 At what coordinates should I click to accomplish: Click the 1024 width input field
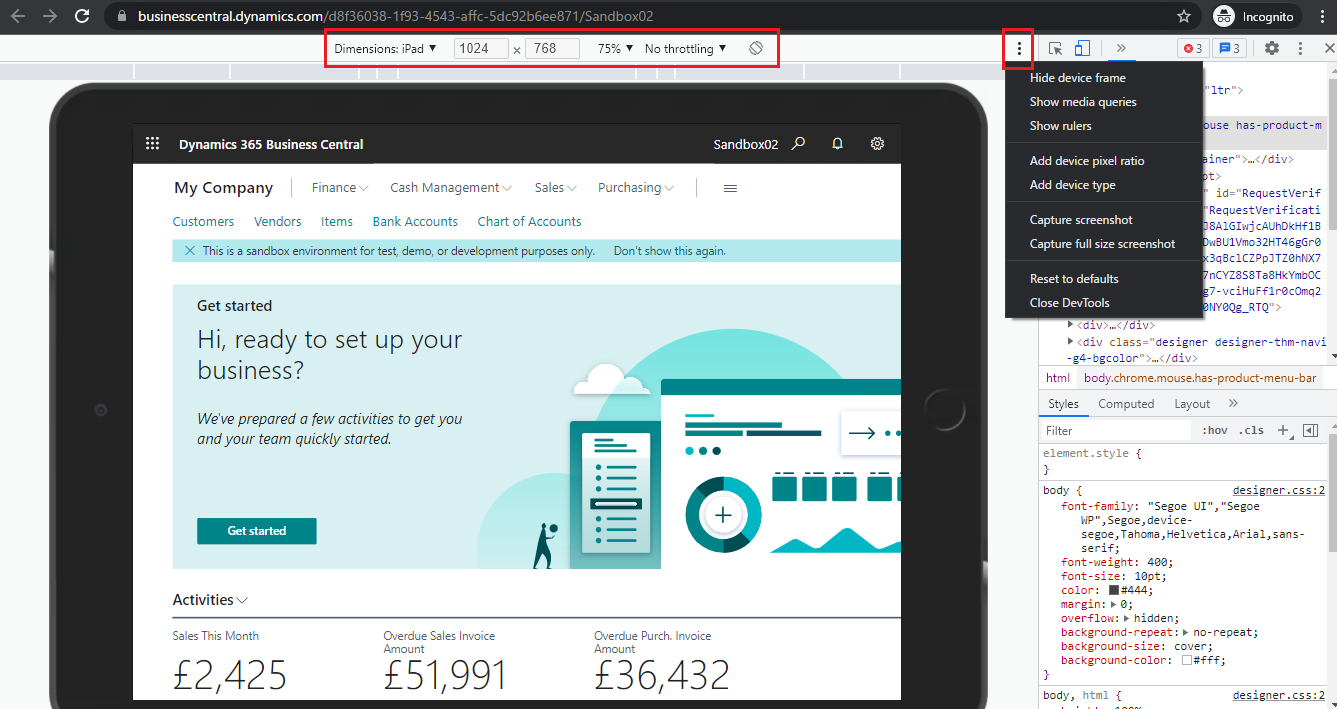[480, 48]
